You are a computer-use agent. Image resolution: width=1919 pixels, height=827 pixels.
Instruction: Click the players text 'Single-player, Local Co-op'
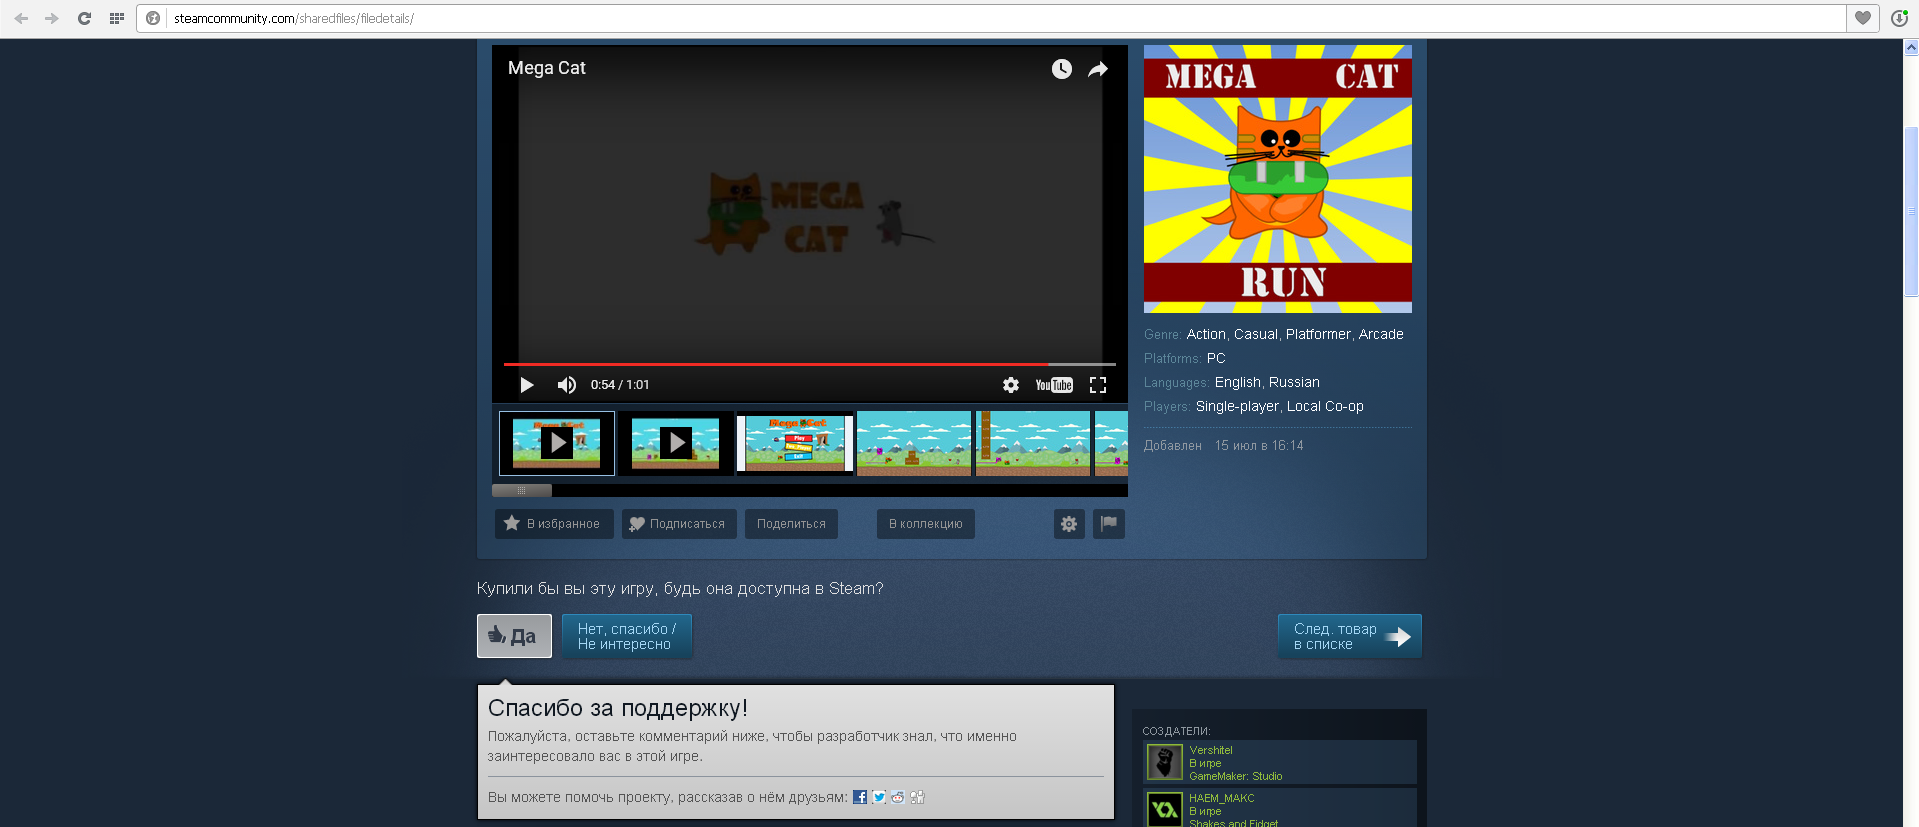[1280, 406]
